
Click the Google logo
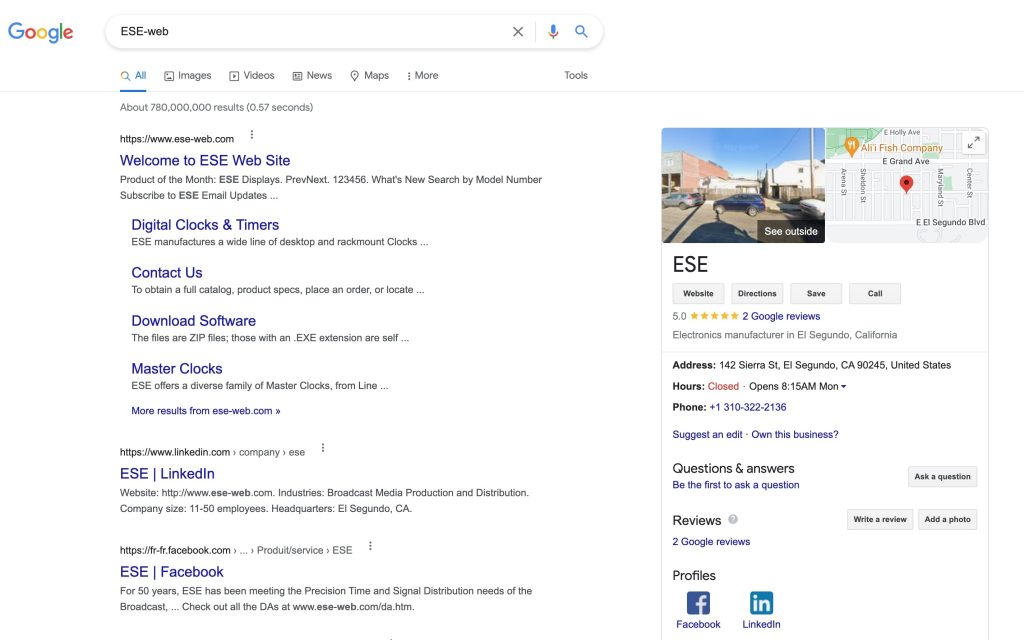pyautogui.click(x=40, y=32)
